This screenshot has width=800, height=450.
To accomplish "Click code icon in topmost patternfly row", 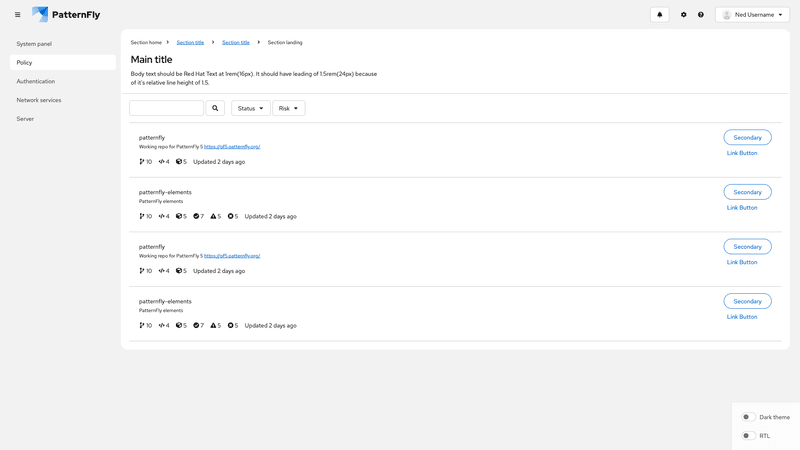I will (161, 162).
